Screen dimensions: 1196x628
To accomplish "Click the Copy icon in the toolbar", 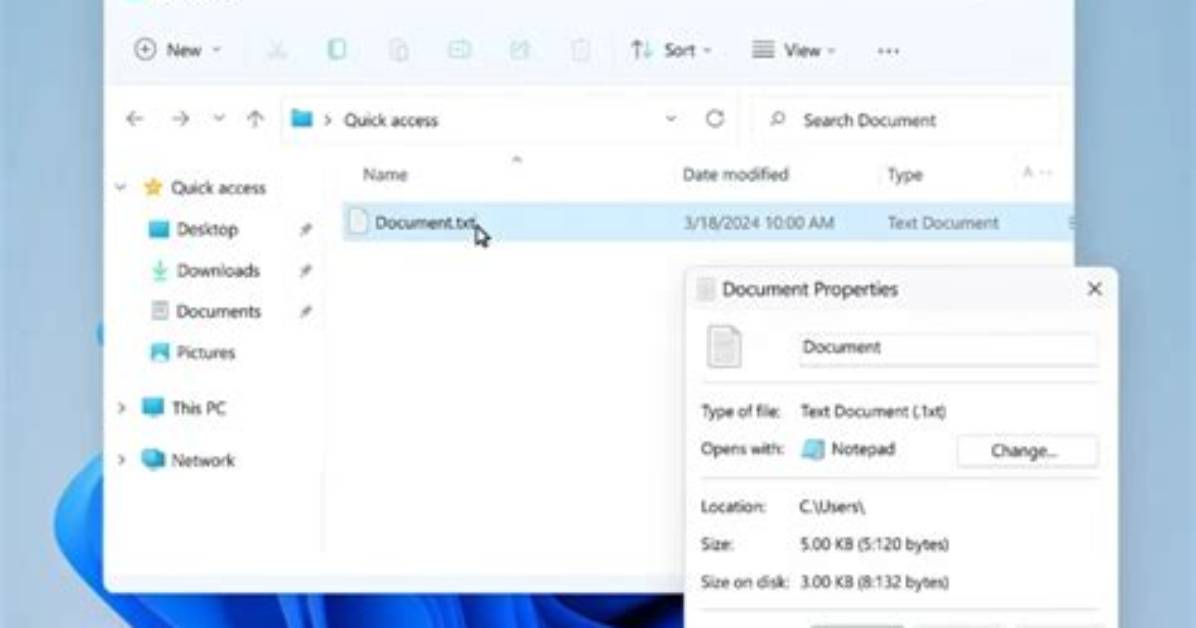I will 337,50.
